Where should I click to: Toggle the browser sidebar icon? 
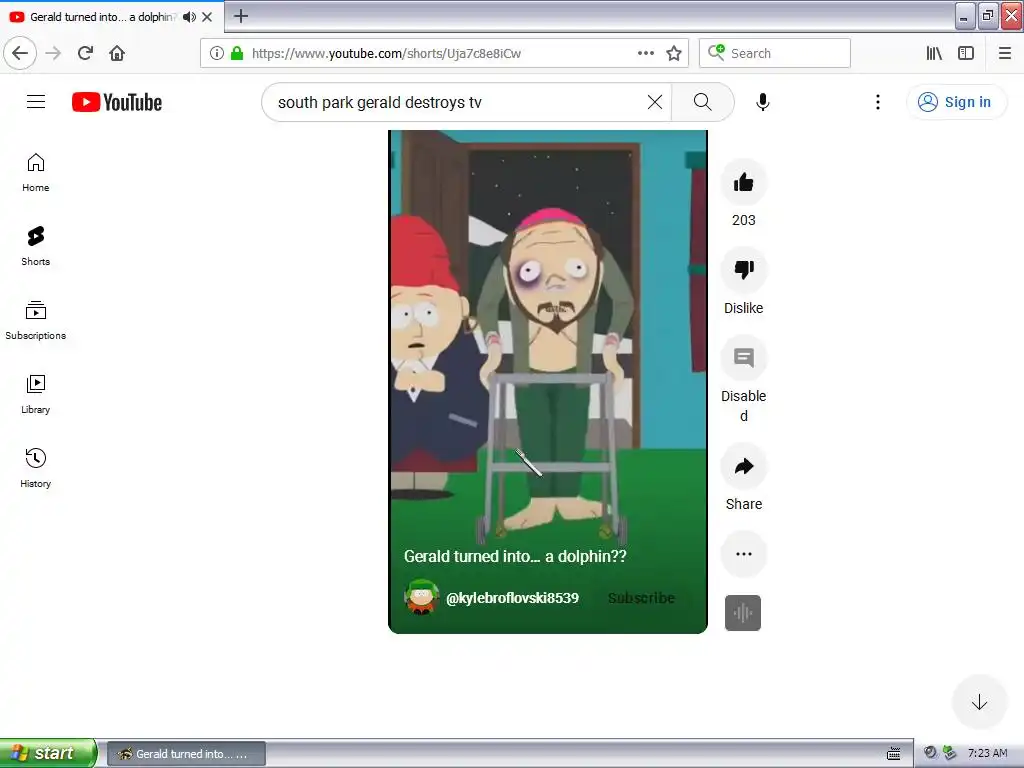[x=966, y=53]
